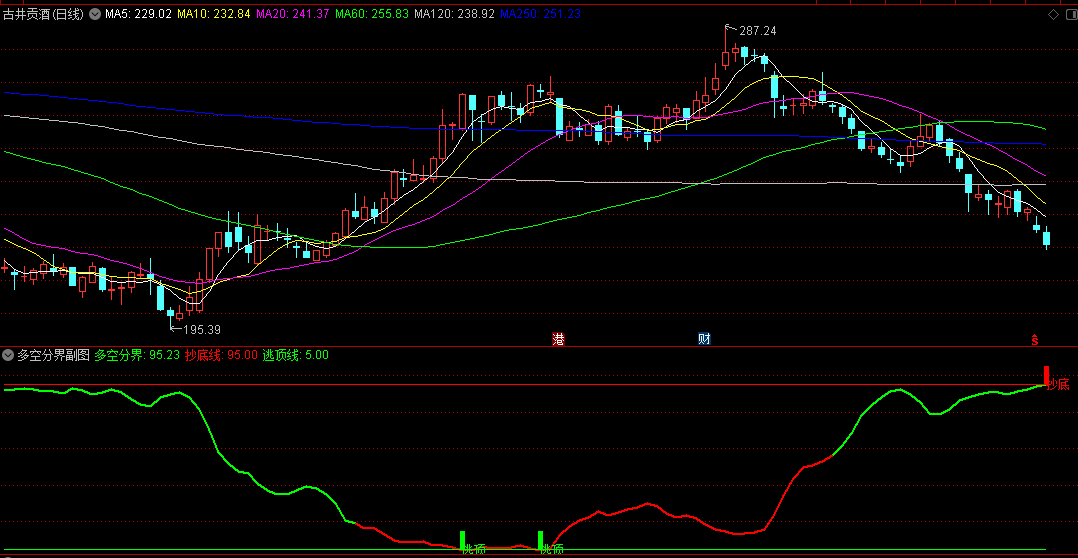The image size is (1078, 558).
Task: Click the 逃顶线: 5.00 value
Action: pos(296,355)
